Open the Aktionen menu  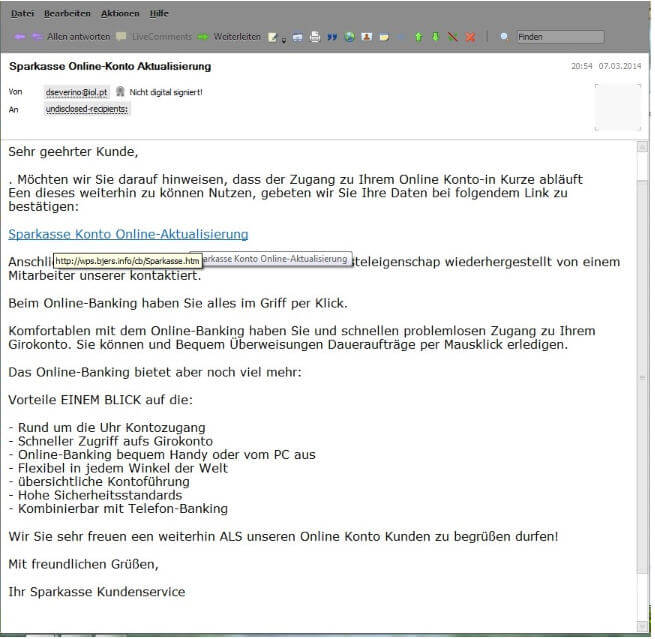tap(120, 13)
